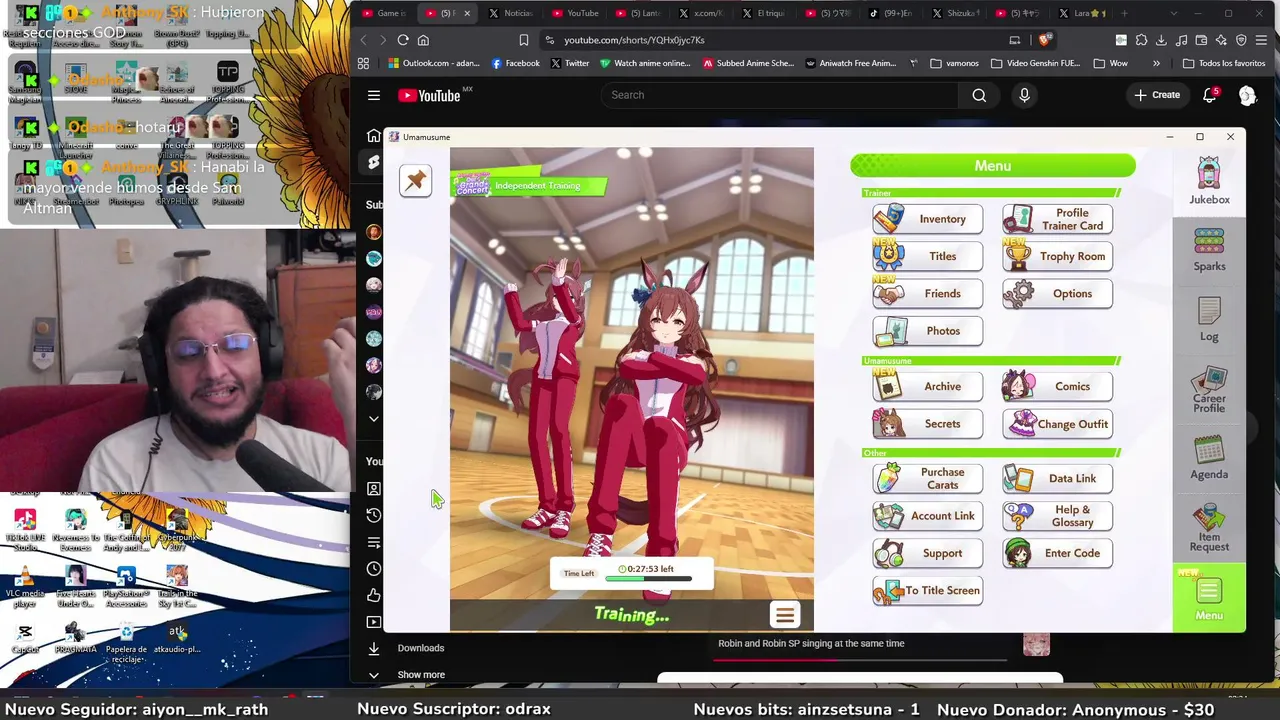Go to the browser home page

[423, 40]
